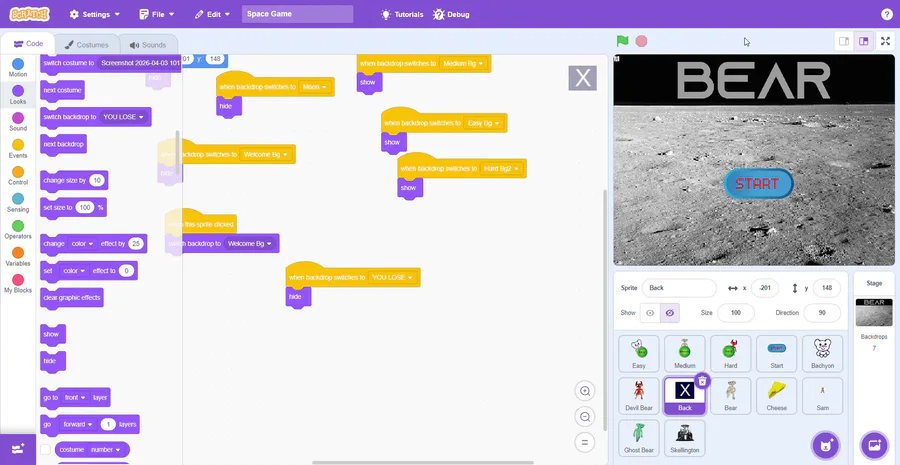Select the My Blocks category
The height and width of the screenshot is (465, 900).
coord(18,284)
